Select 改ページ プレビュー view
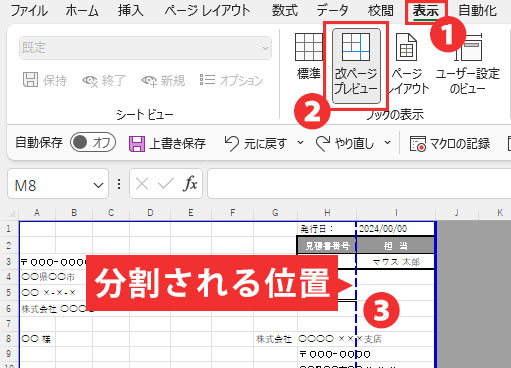This screenshot has width=511, height=368. click(356, 65)
